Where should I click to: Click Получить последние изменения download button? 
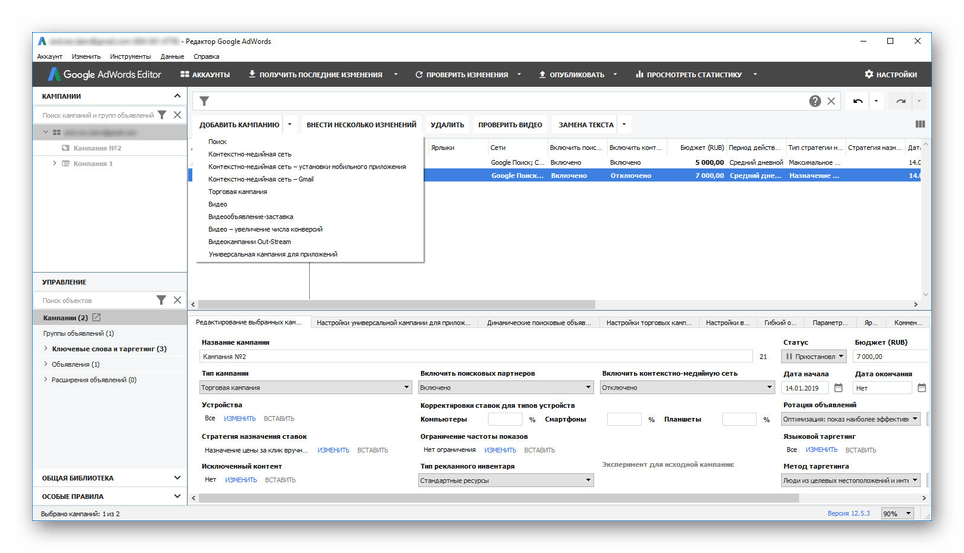[x=315, y=74]
